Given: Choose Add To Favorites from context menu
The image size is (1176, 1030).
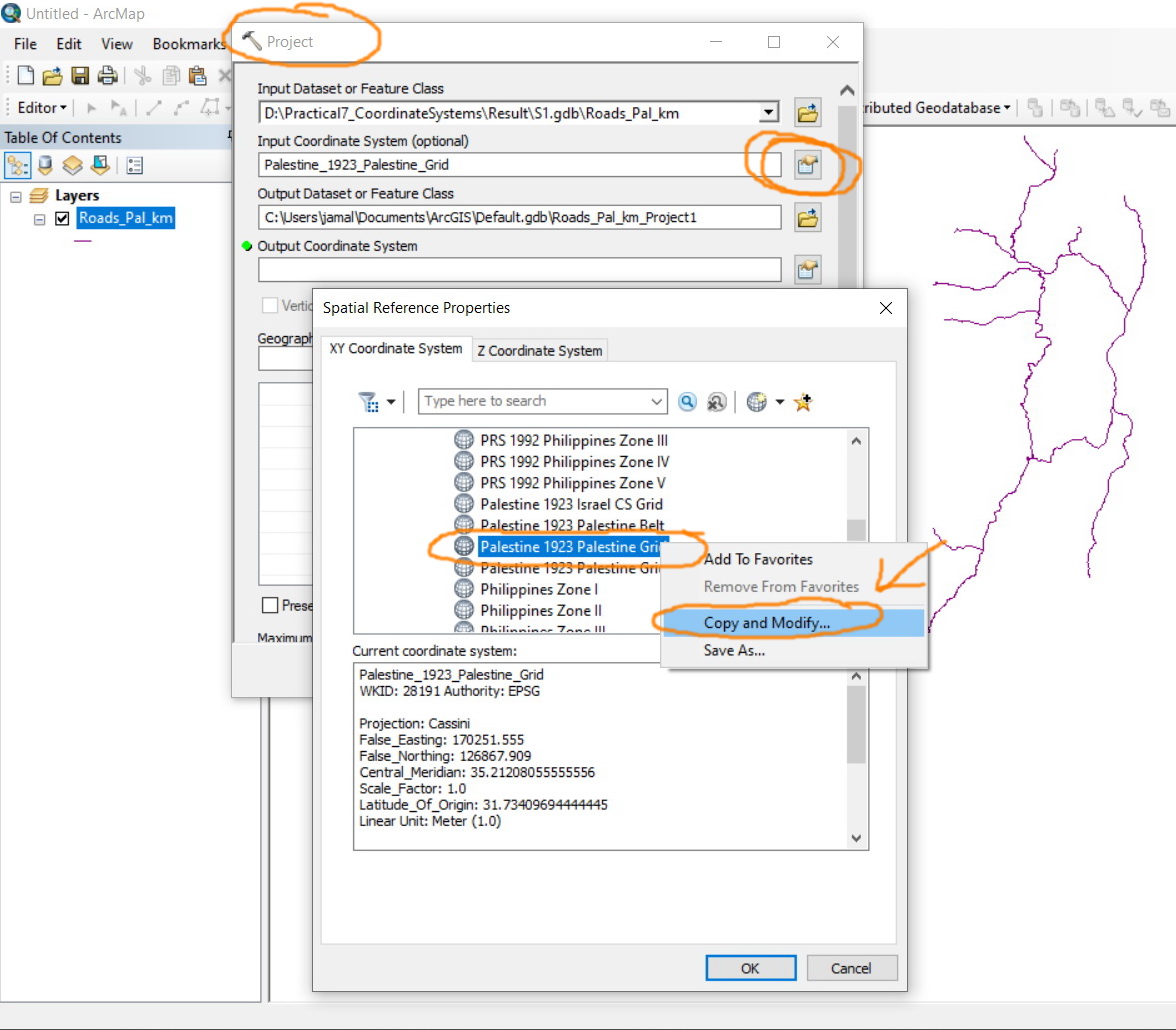Looking at the screenshot, I should point(758,560).
